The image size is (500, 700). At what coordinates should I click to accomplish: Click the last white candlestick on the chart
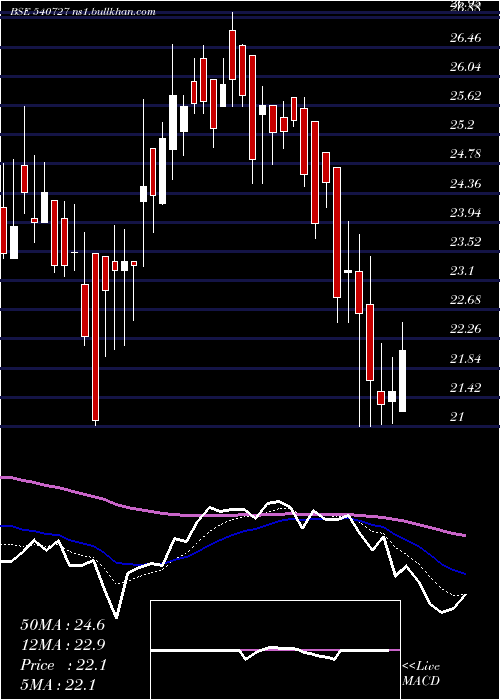click(403, 381)
